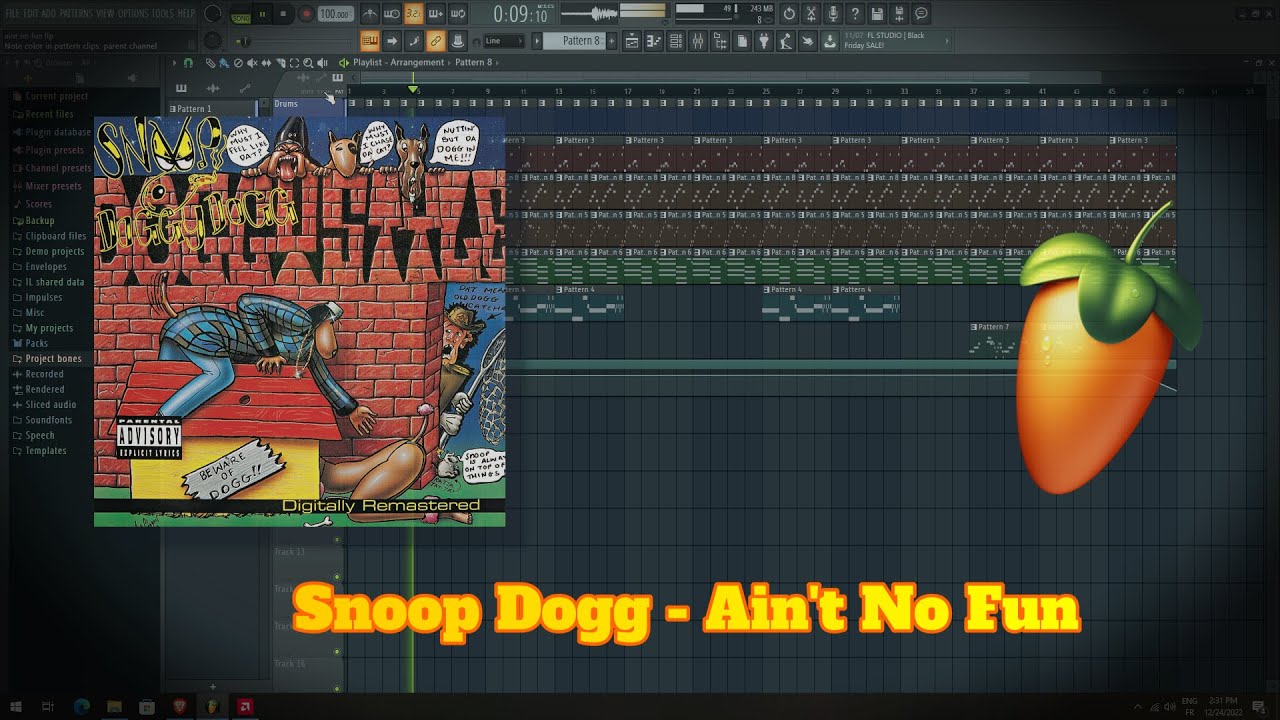Open the PATTERNS menu
Image resolution: width=1280 pixels, height=720 pixels.
pyautogui.click(x=77, y=13)
